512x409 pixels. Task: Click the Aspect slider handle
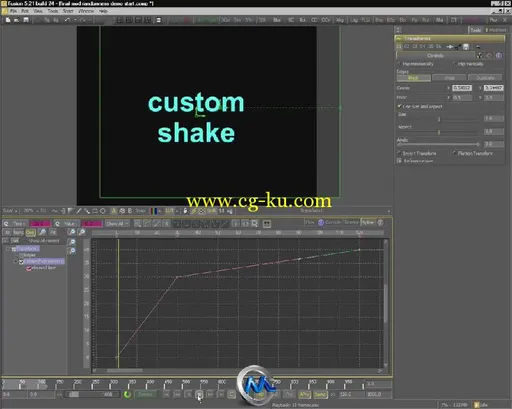pyautogui.click(x=439, y=132)
